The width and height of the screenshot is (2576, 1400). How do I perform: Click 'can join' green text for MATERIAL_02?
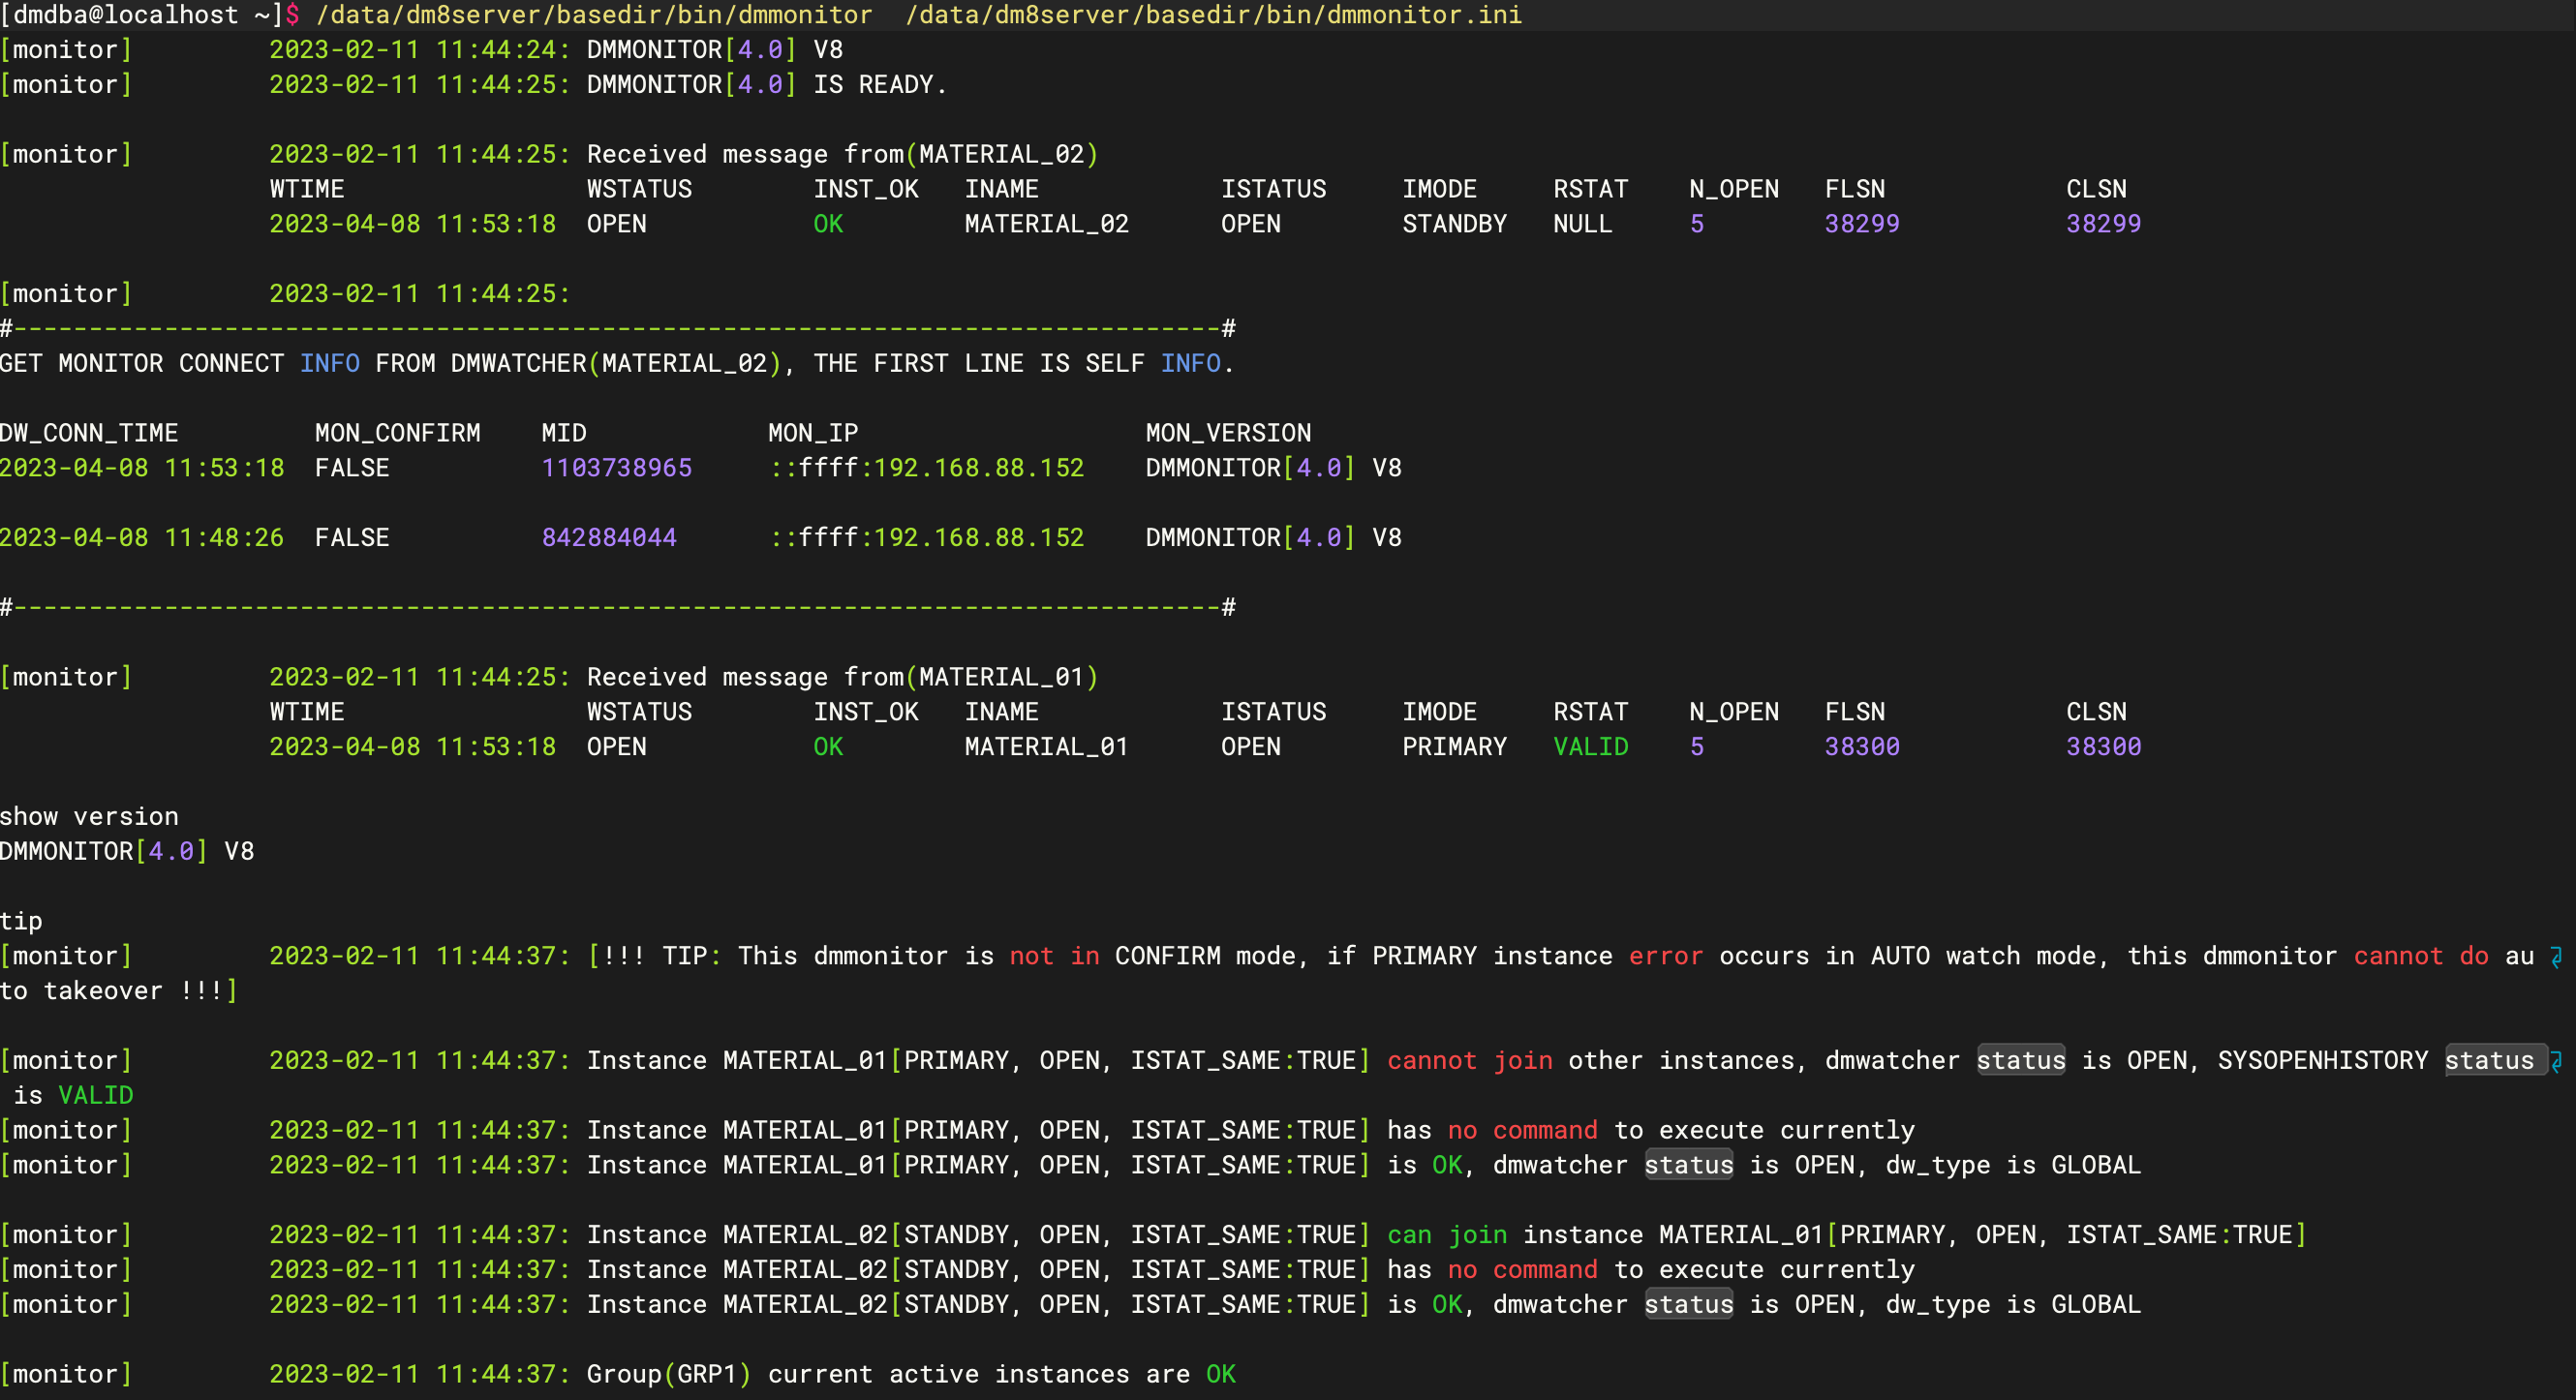[x=1447, y=1235]
